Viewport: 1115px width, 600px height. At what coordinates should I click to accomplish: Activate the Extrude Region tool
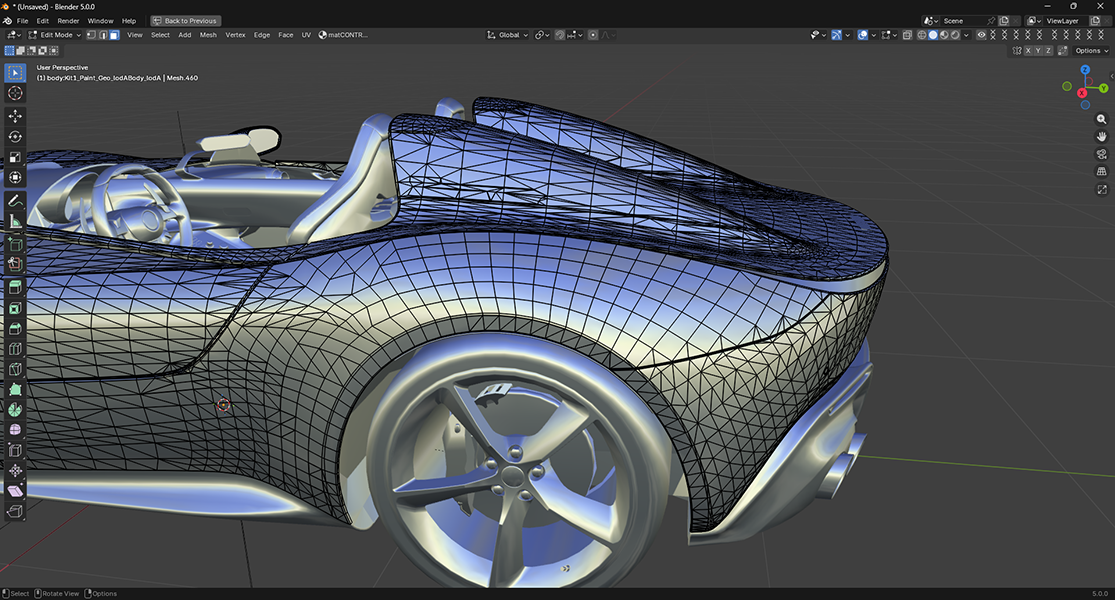[15, 288]
